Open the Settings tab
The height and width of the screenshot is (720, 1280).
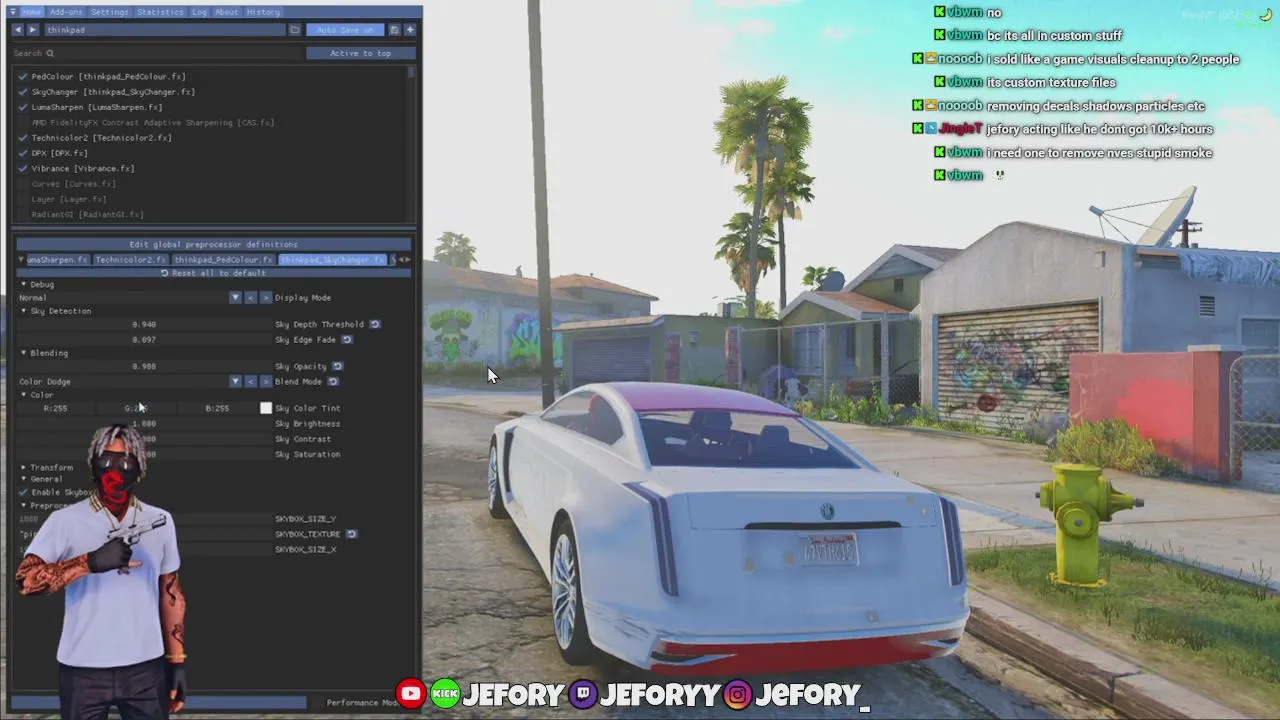point(109,12)
